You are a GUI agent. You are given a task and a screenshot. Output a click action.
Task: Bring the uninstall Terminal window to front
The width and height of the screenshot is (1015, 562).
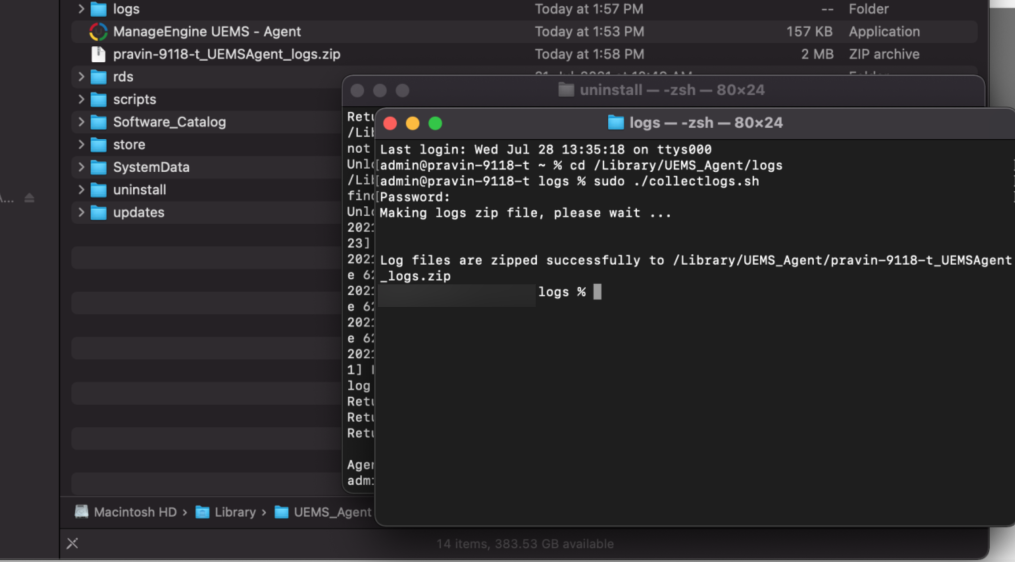pyautogui.click(x=660, y=90)
